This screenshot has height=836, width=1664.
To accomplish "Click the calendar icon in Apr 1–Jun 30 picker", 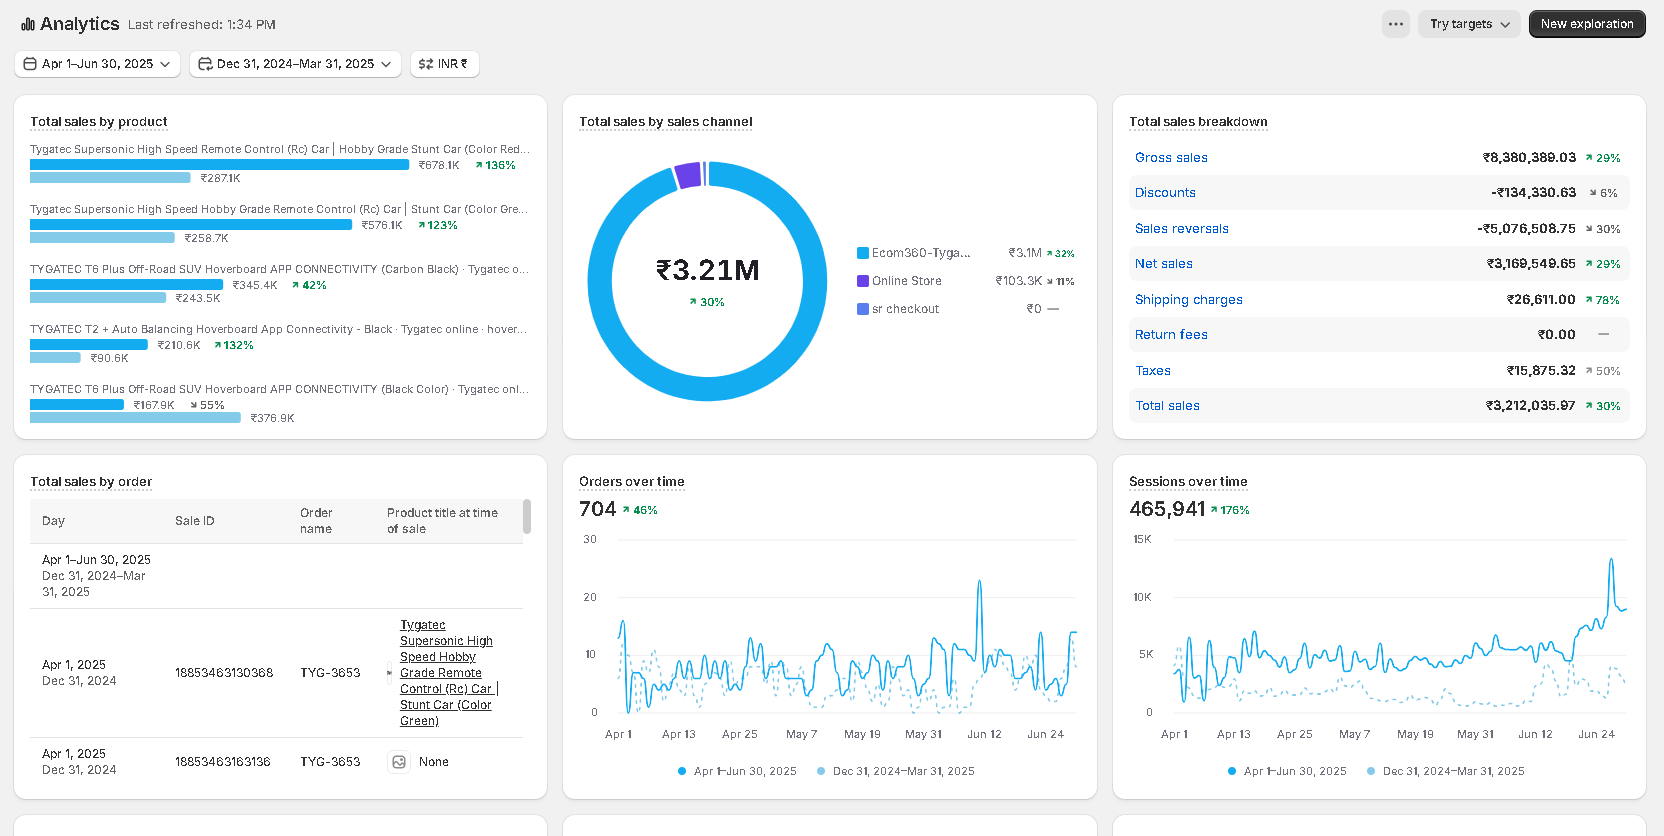I will click(30, 64).
